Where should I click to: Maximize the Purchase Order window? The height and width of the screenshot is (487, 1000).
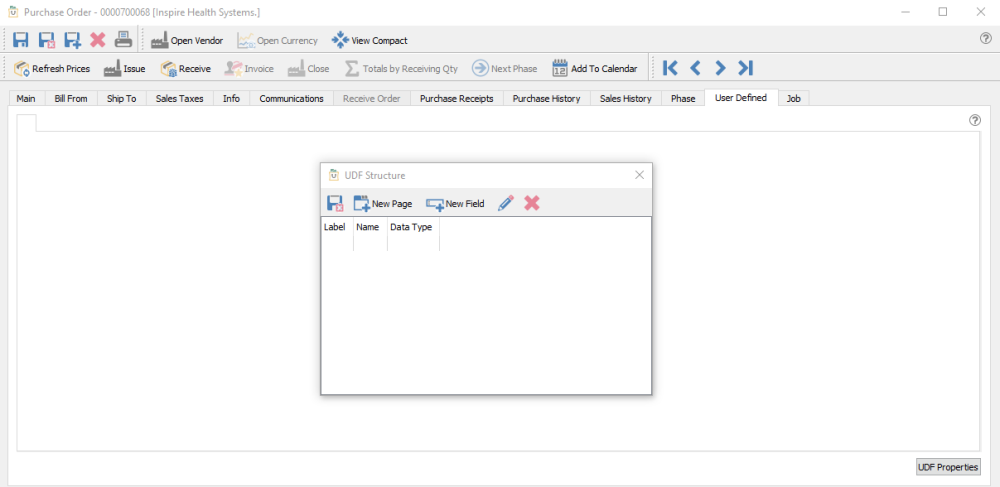(943, 11)
